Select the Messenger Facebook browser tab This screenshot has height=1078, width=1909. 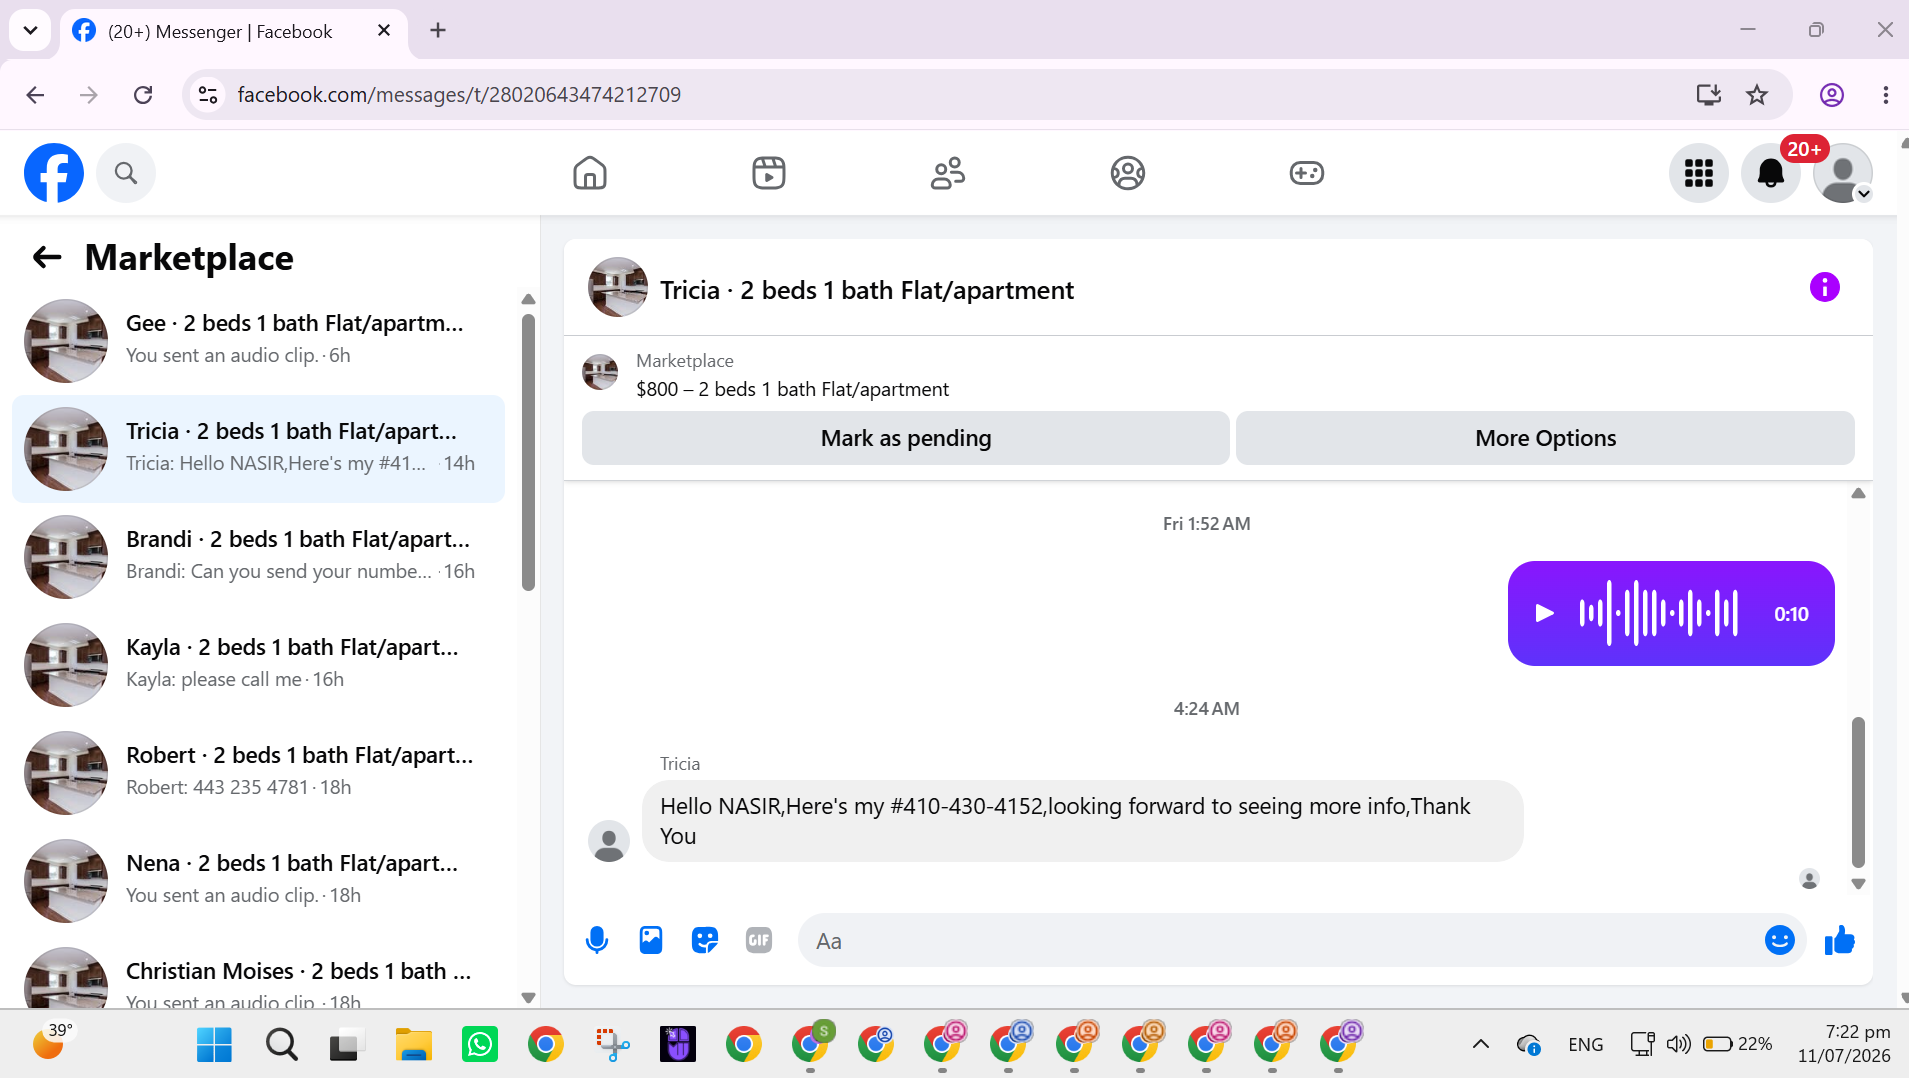[234, 31]
